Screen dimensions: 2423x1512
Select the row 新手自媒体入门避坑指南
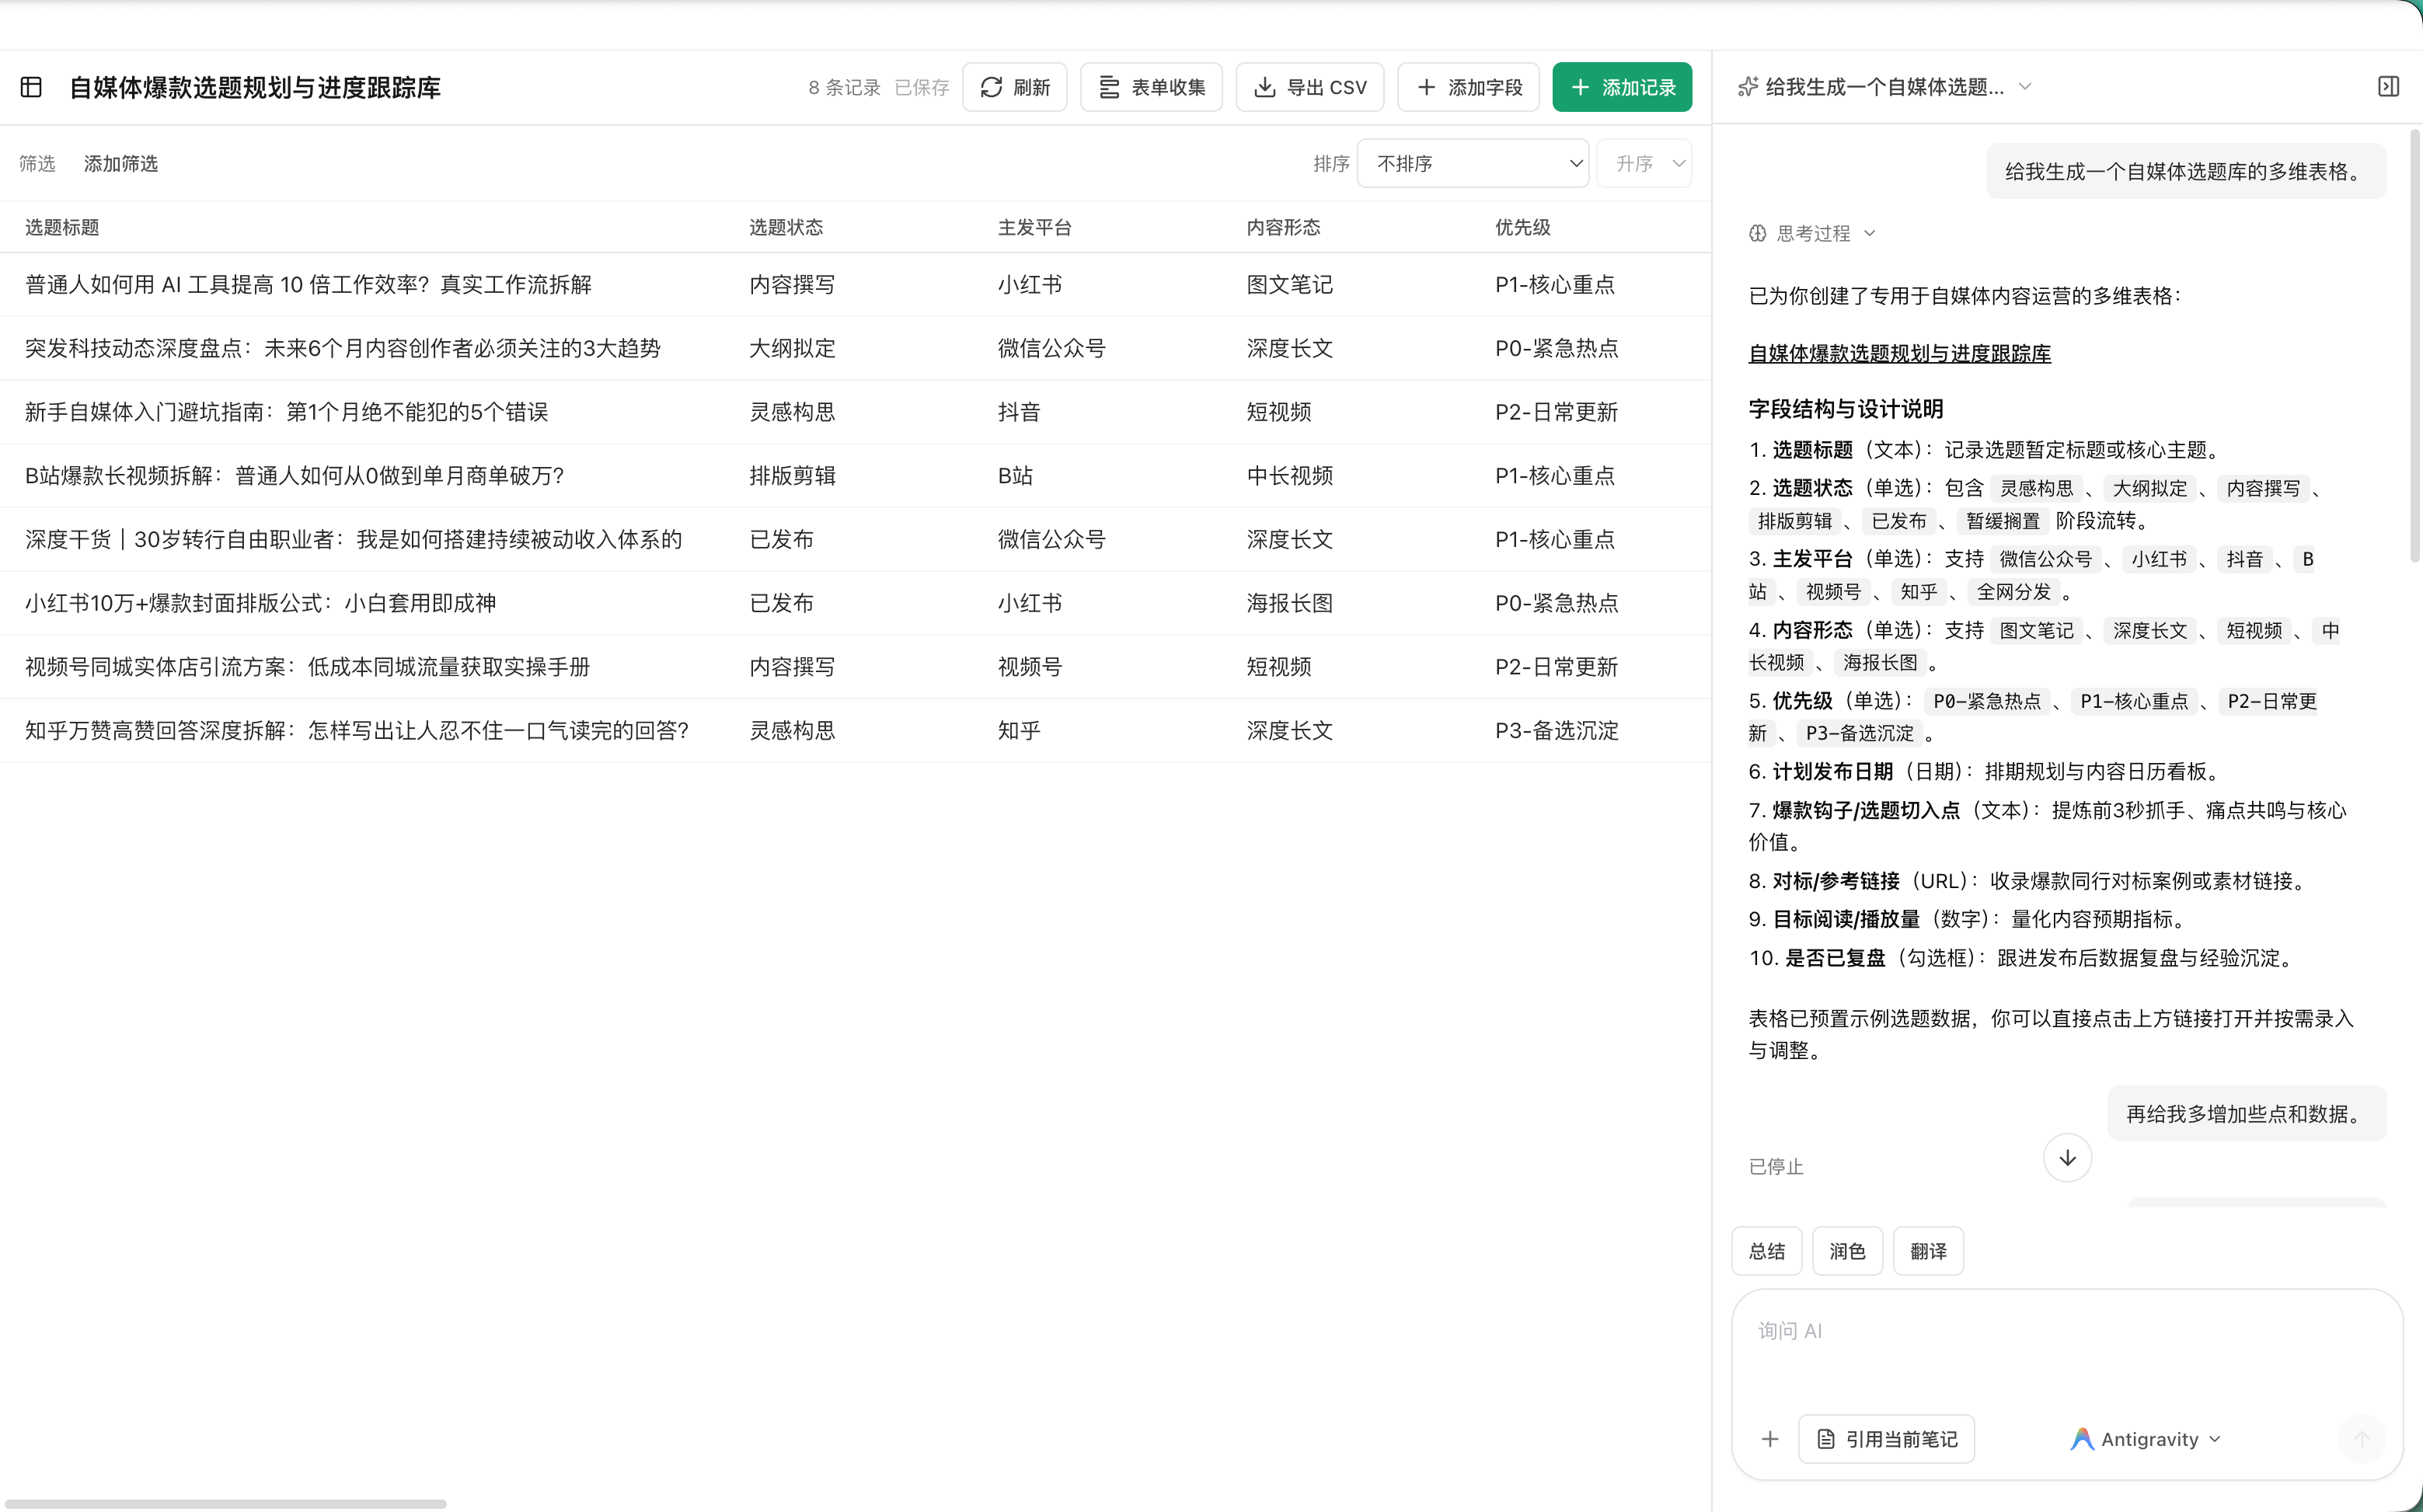pyautogui.click(x=855, y=412)
